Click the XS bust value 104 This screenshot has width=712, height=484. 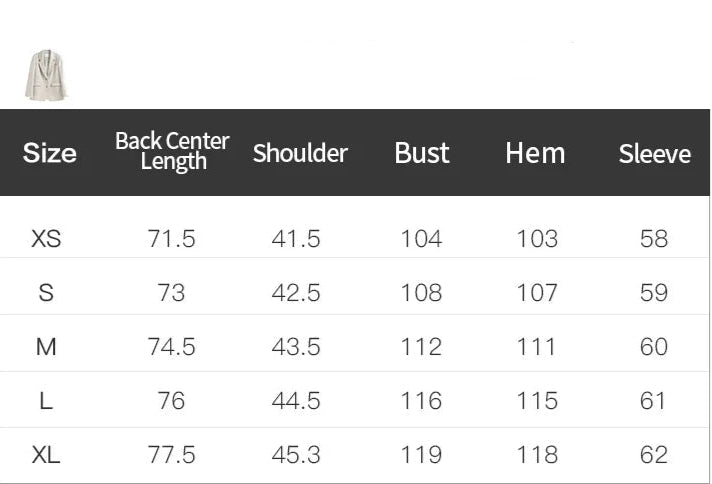point(421,239)
